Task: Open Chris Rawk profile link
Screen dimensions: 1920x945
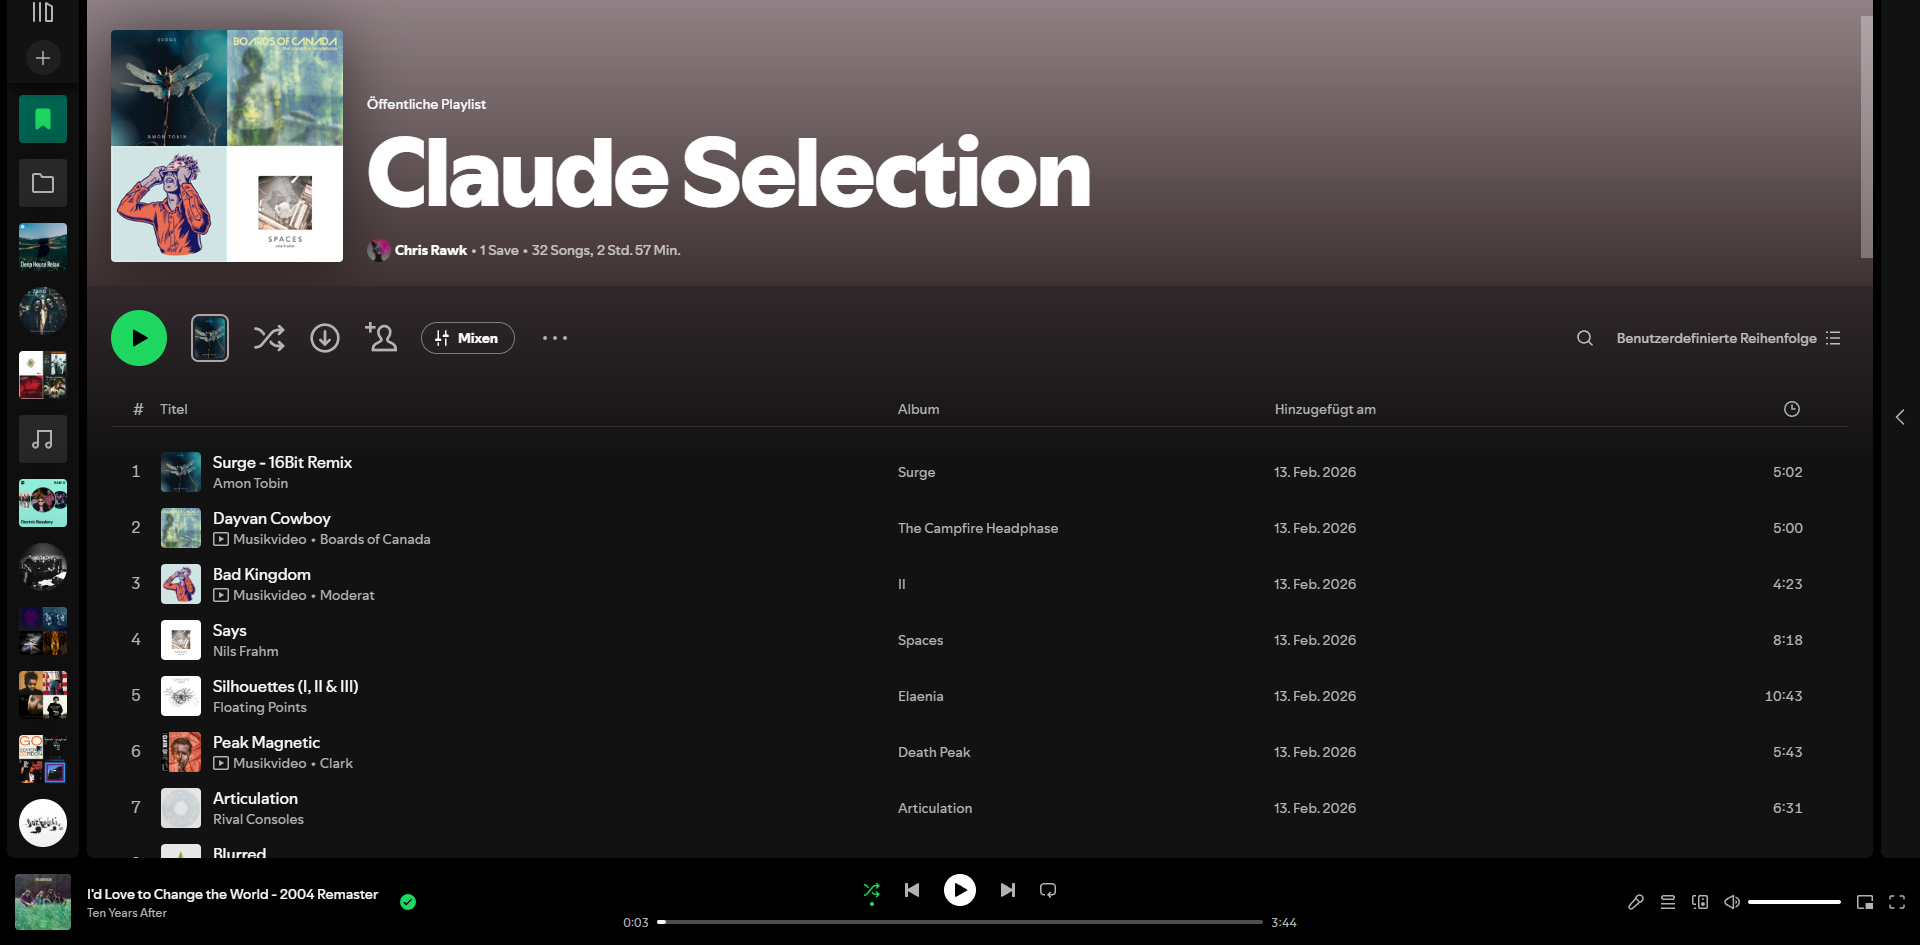Action: point(430,250)
